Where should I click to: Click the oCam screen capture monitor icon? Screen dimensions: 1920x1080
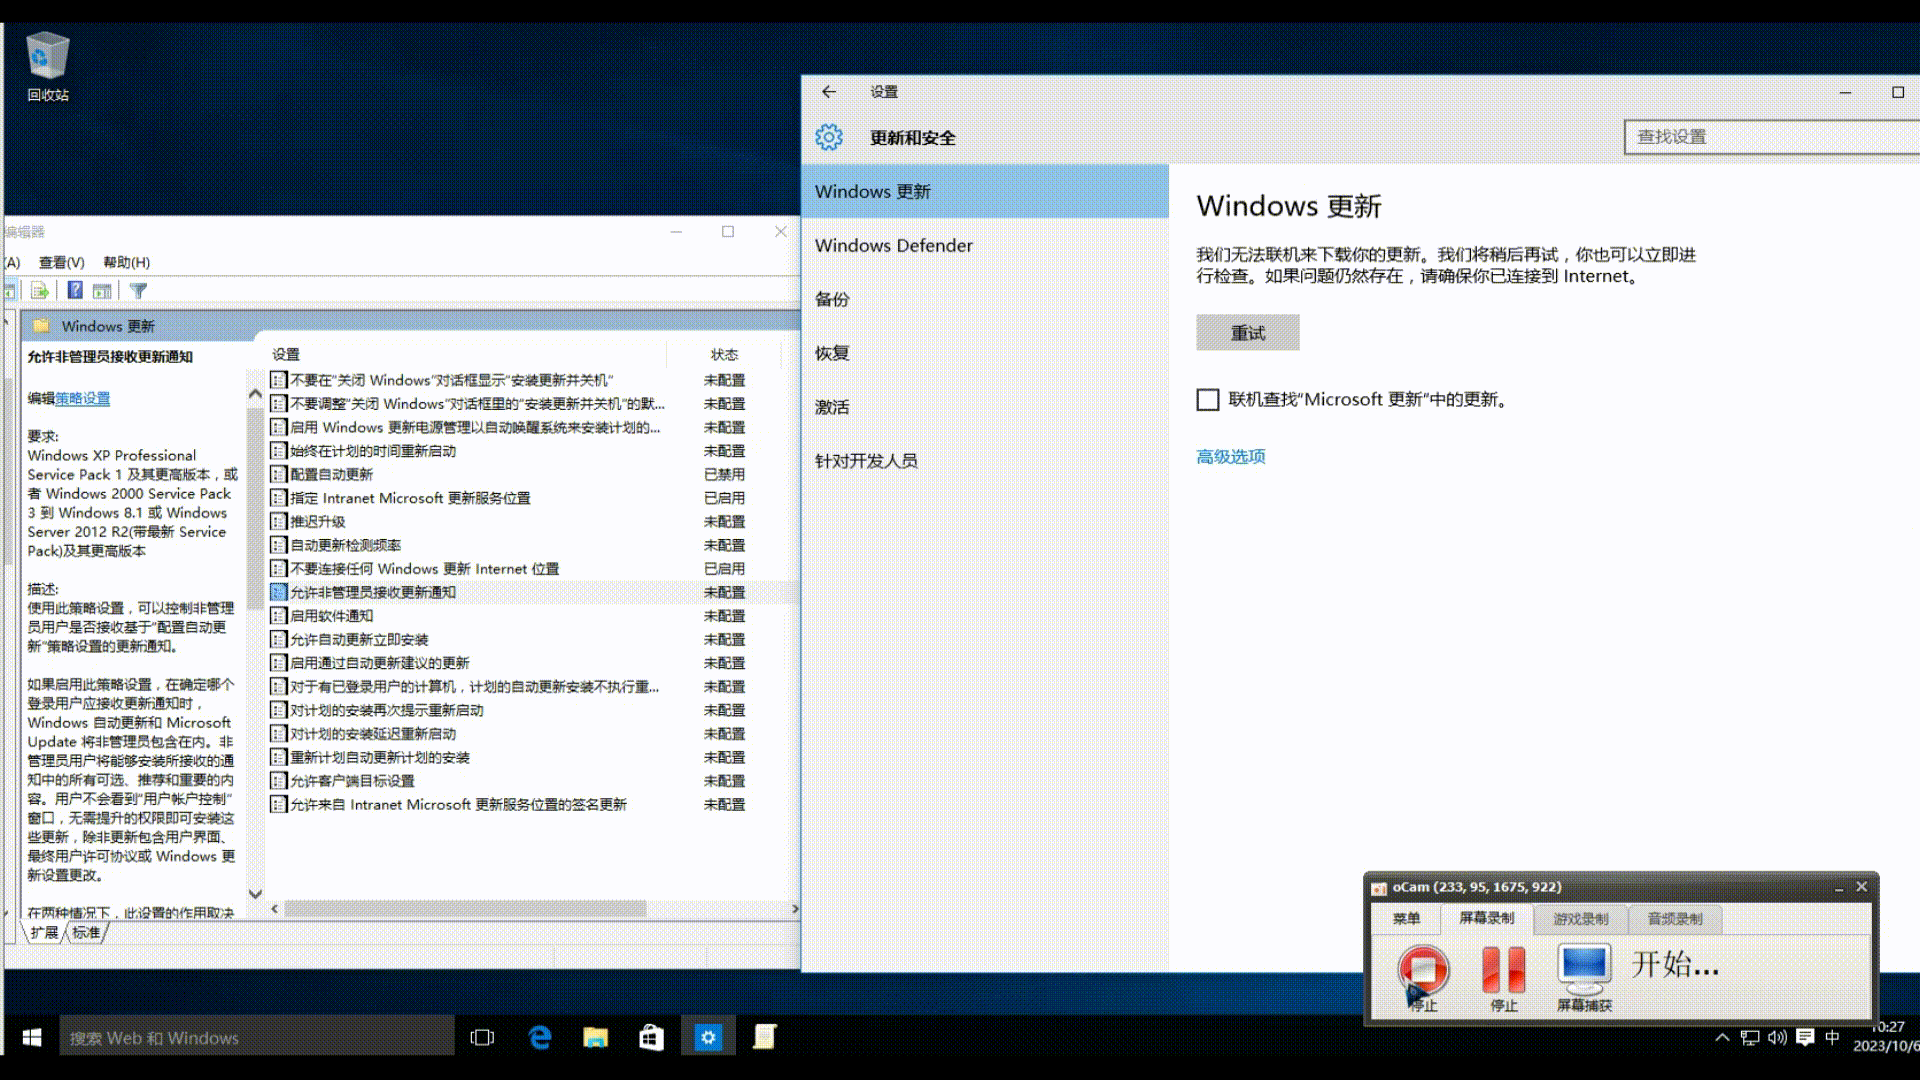click(1584, 968)
